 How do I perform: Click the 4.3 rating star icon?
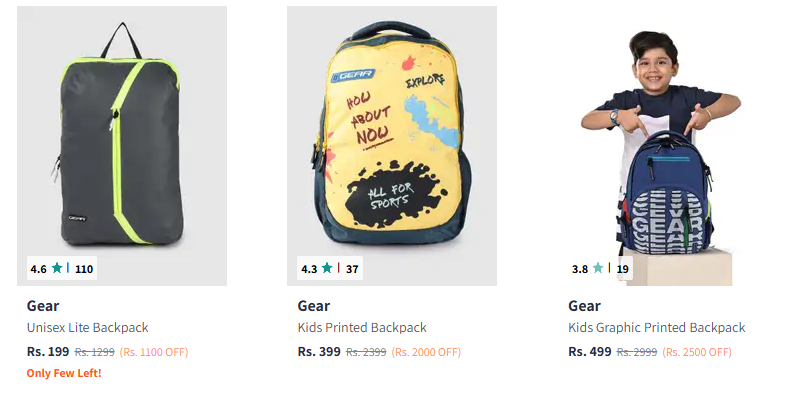(x=328, y=268)
